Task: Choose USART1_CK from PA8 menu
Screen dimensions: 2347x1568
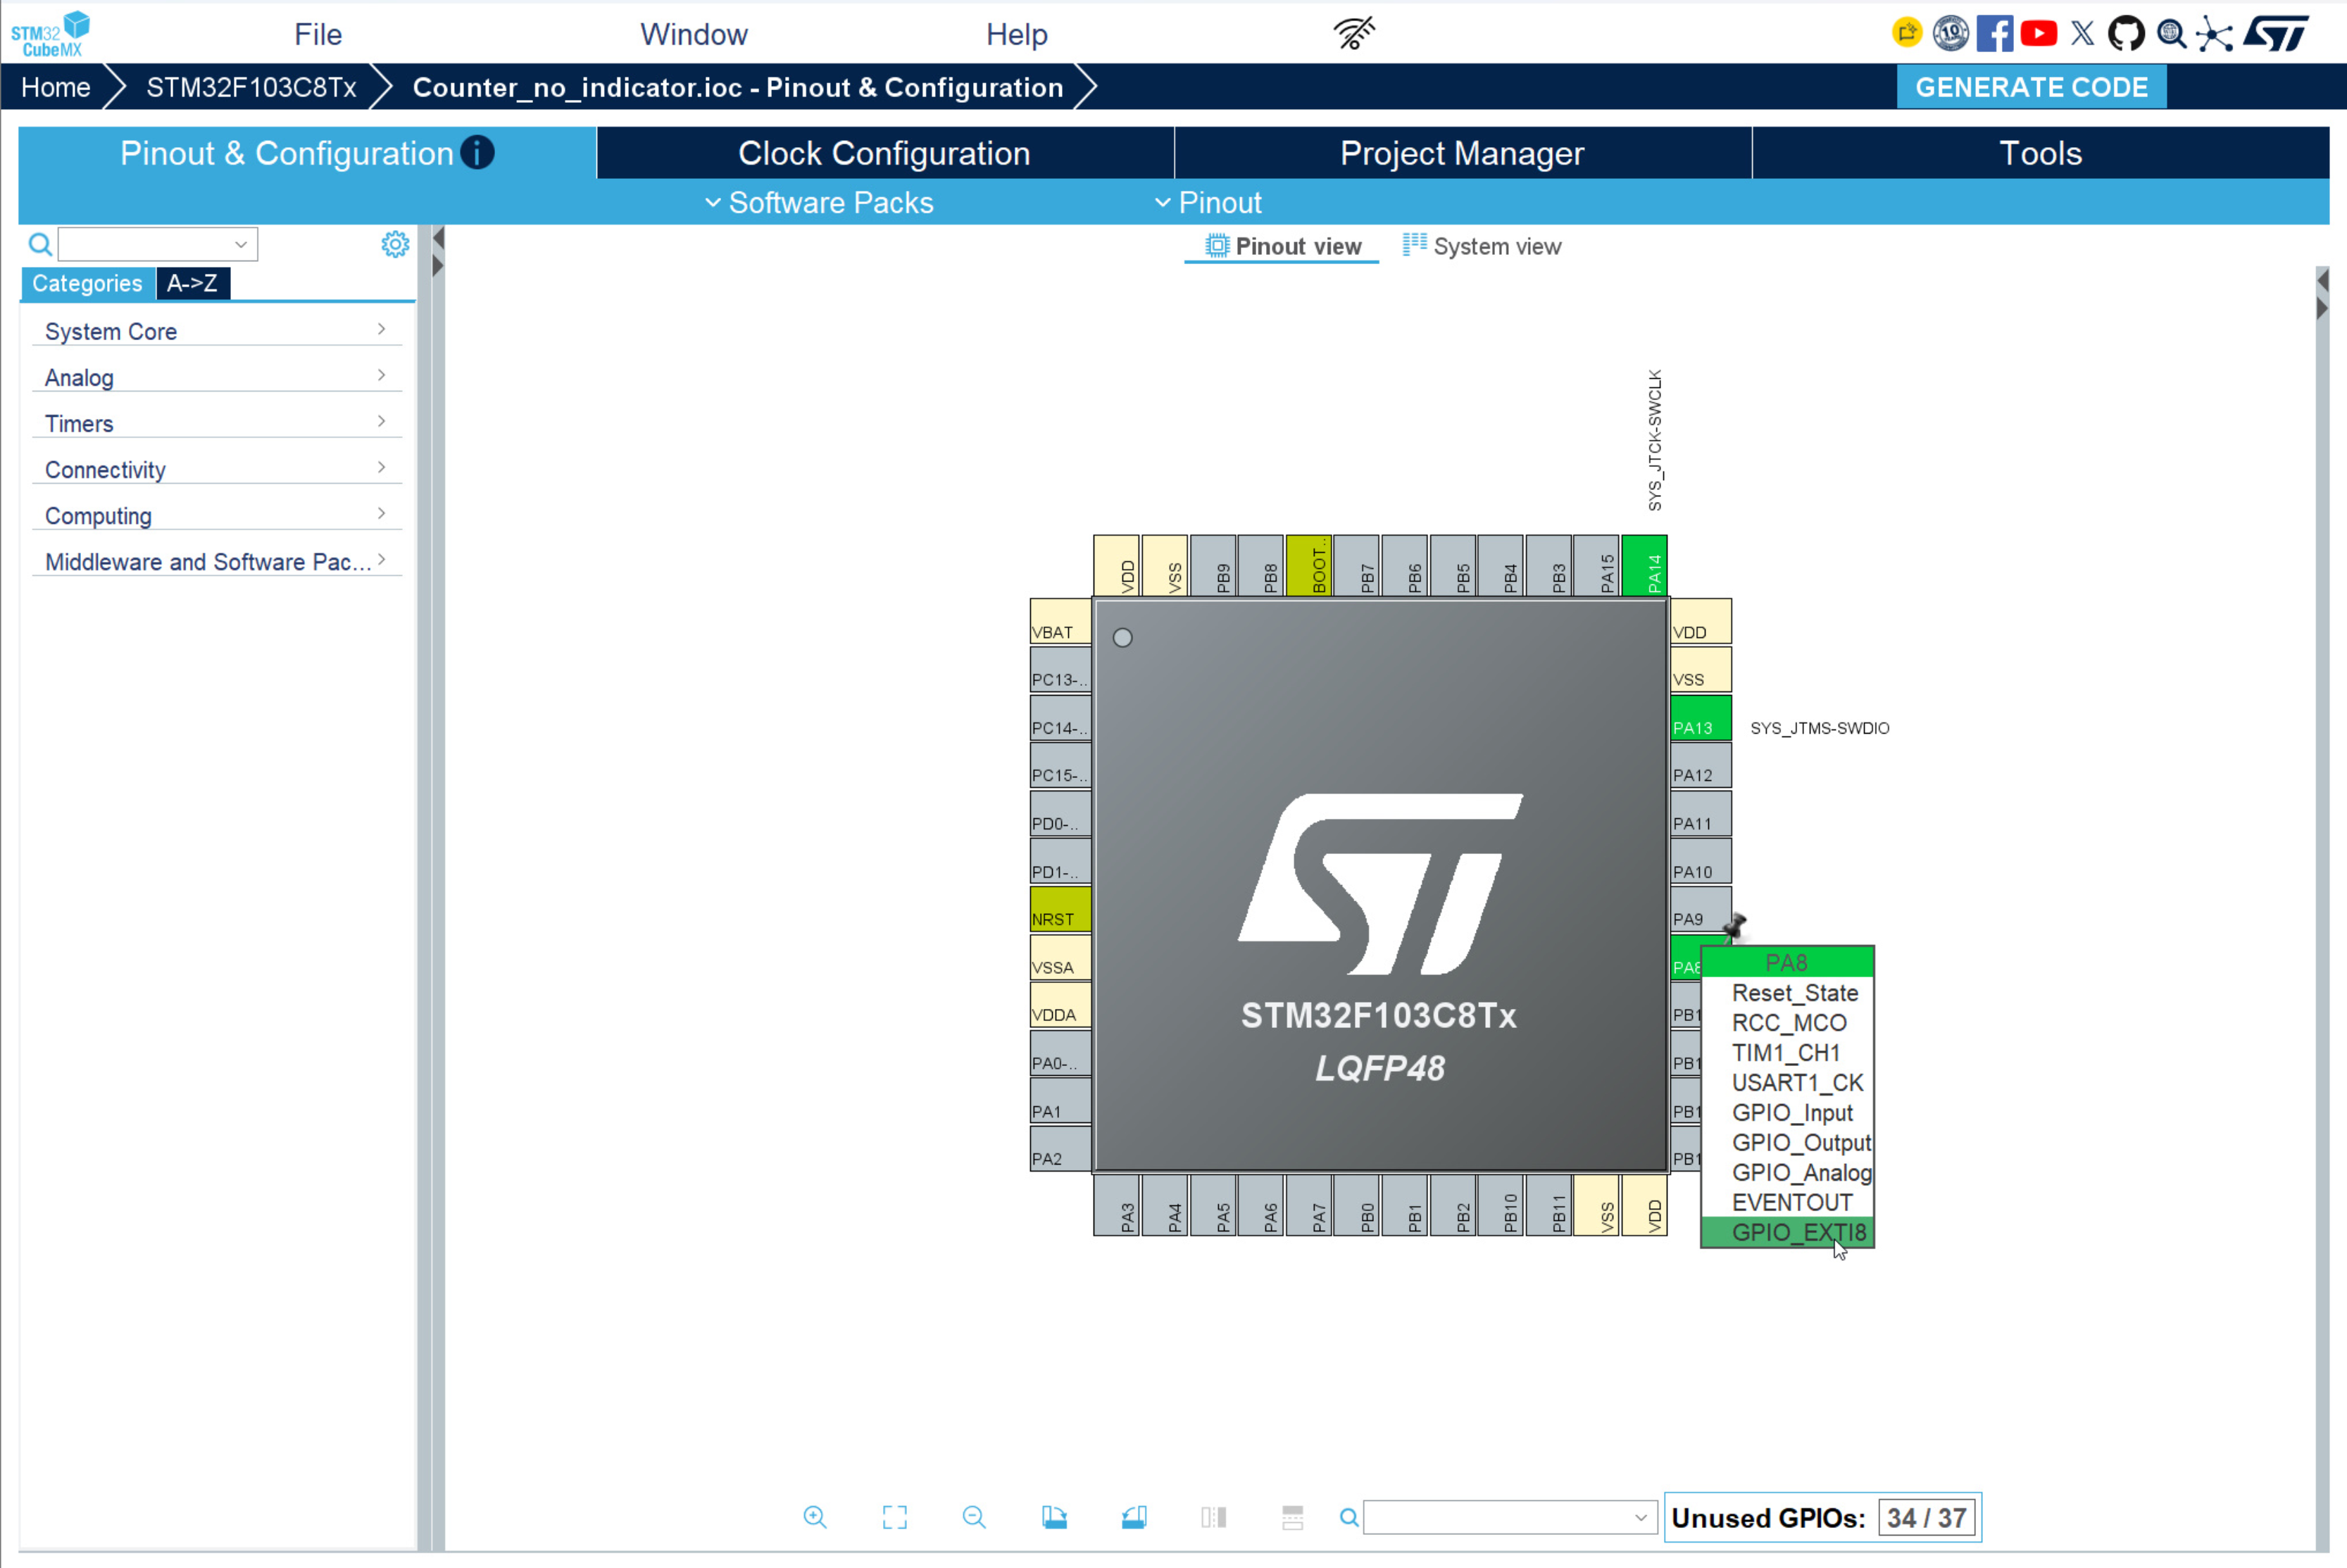Action: tap(1788, 1083)
